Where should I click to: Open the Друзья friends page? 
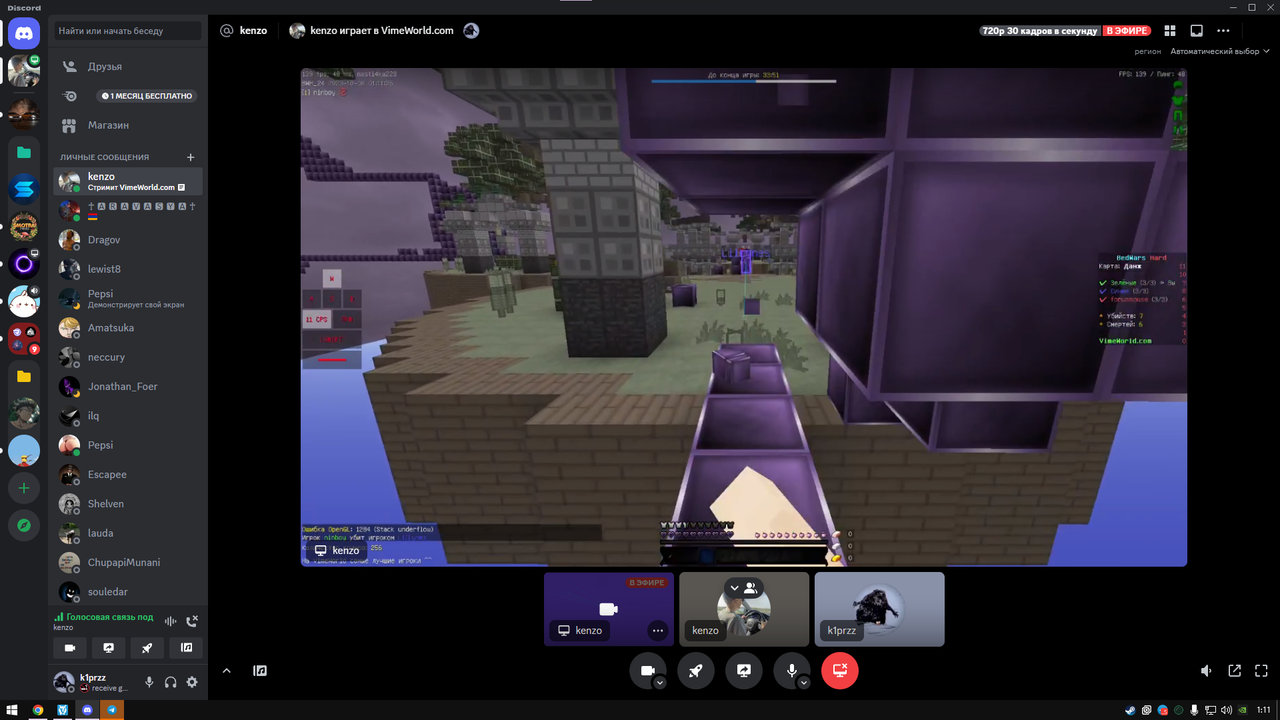[128, 66]
